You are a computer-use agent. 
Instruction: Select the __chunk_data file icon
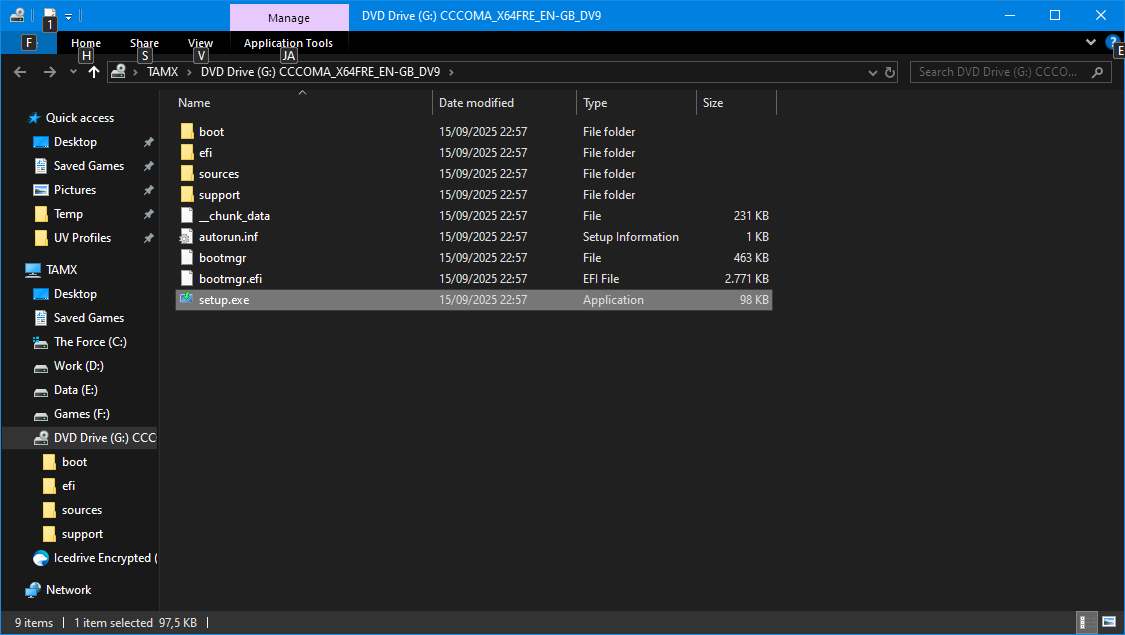tap(187, 215)
